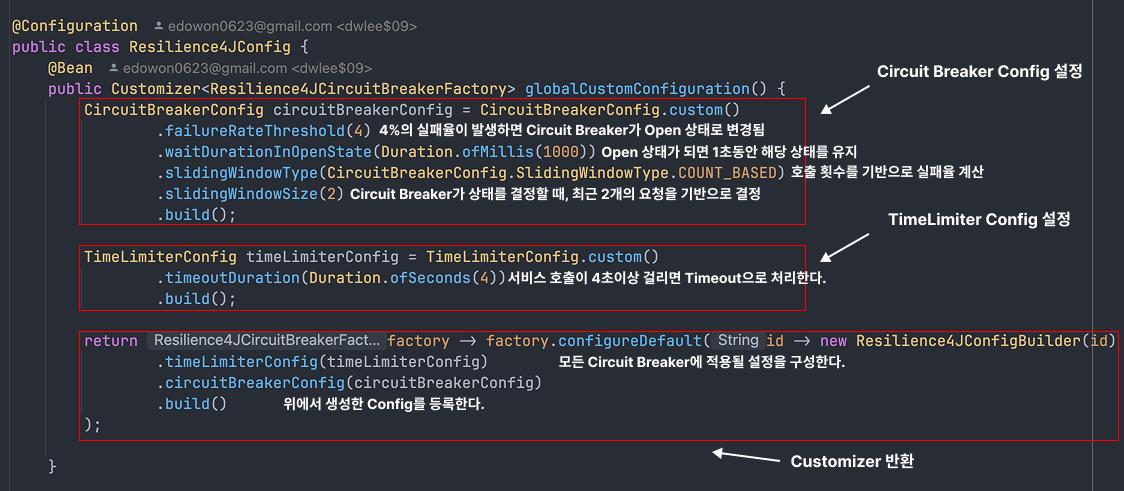Click the Customizer return type

point(156,90)
